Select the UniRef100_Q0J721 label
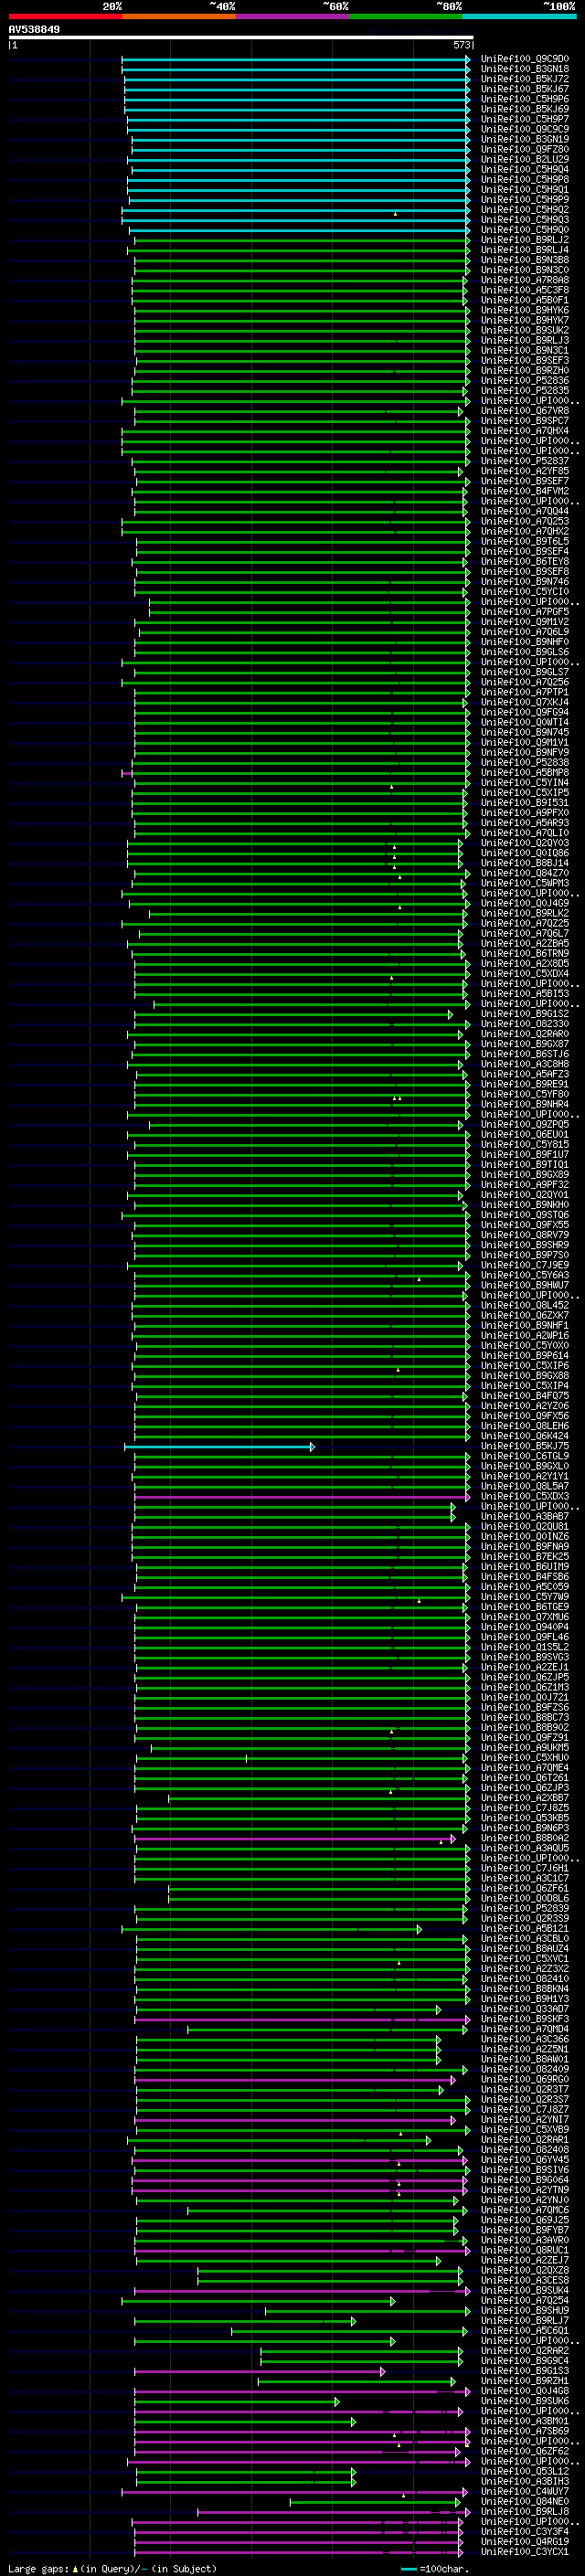585x2576 pixels. pos(525,1698)
